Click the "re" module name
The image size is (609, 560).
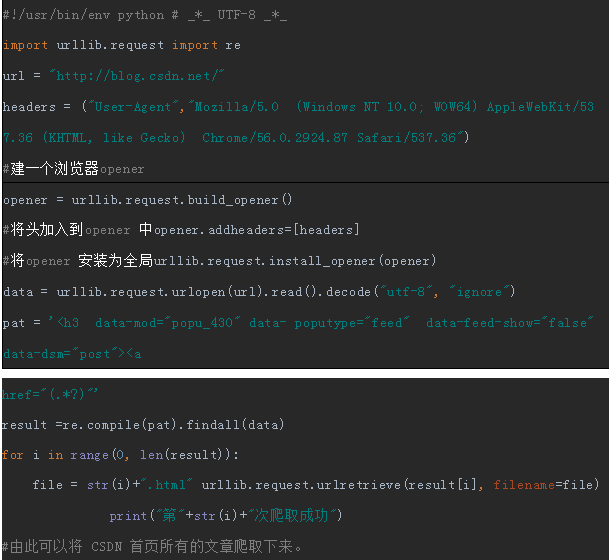pos(233,45)
